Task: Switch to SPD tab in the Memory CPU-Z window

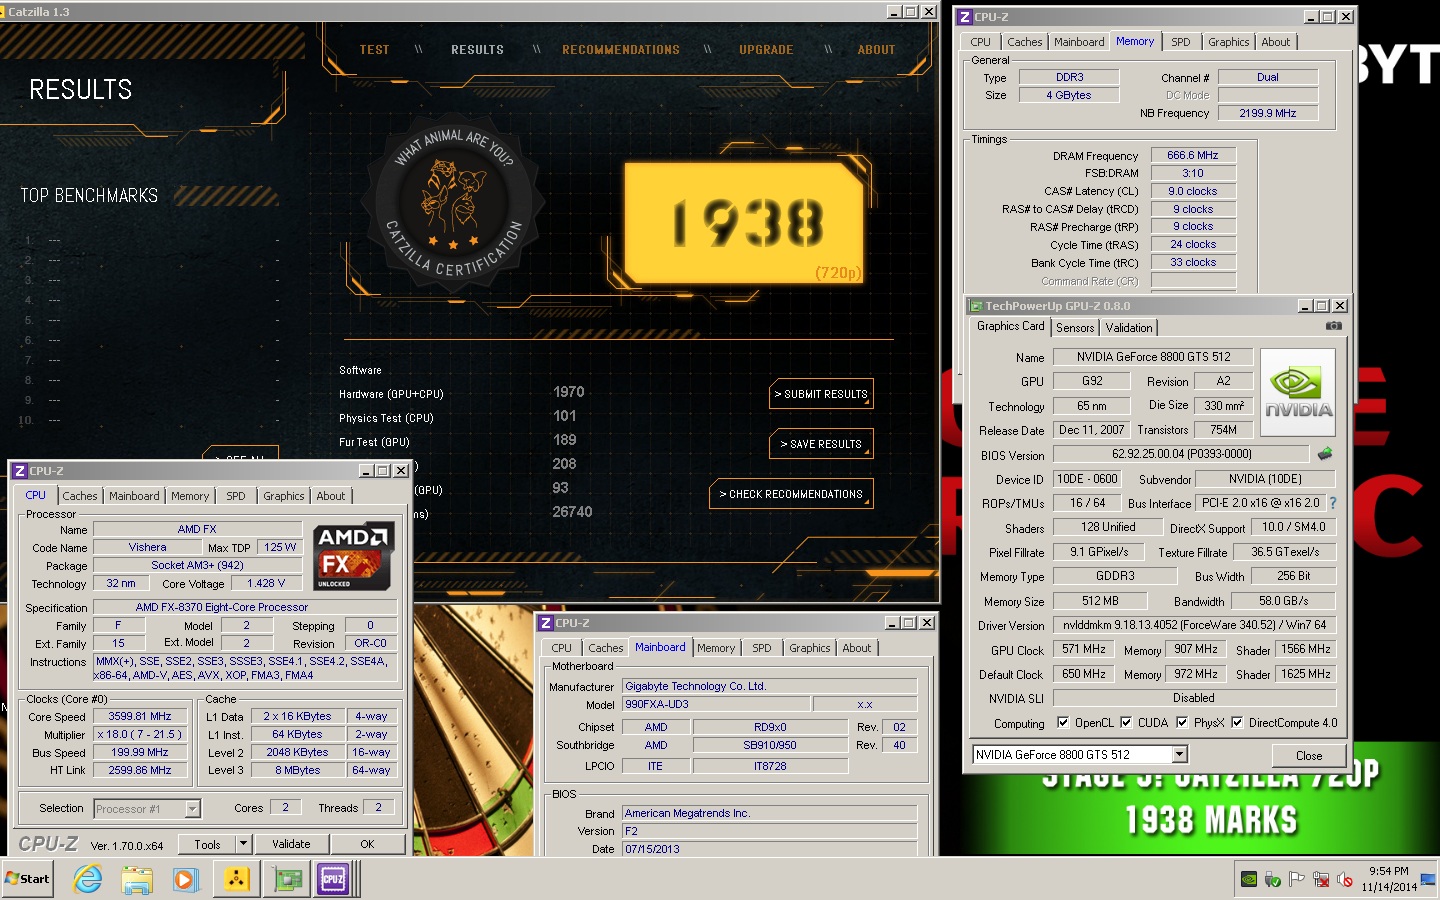Action: point(1181,42)
